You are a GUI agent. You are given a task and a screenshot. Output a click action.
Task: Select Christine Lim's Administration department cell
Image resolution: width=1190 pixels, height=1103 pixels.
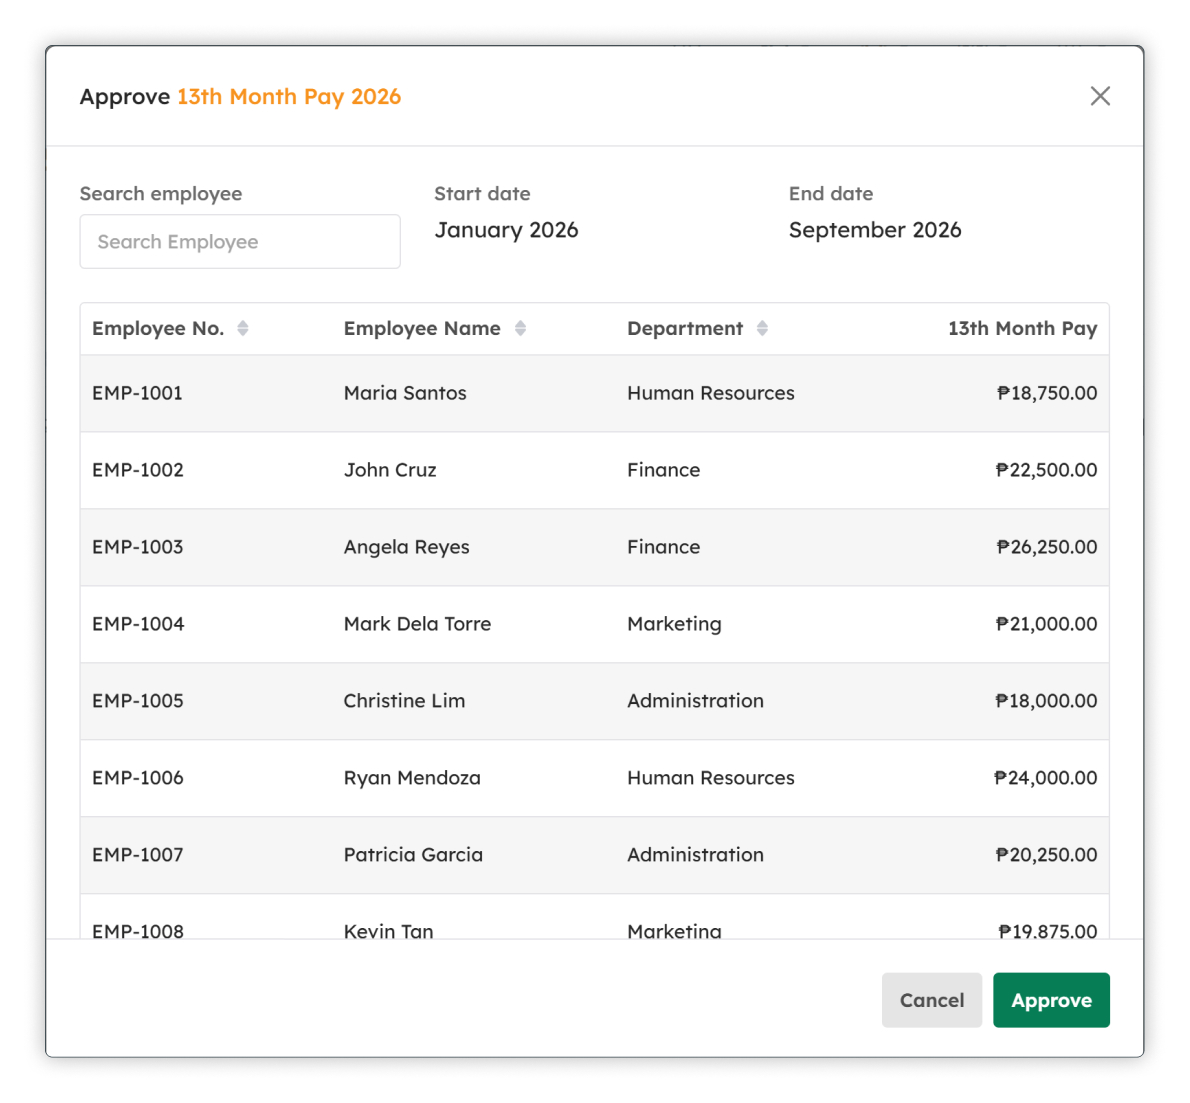696,701
